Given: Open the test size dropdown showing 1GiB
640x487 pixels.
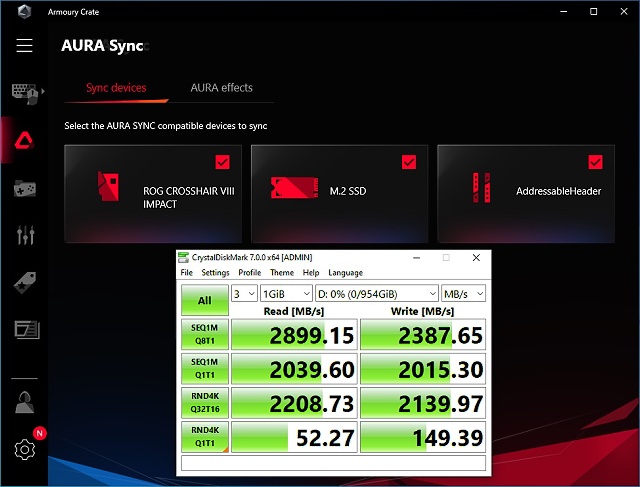Looking at the screenshot, I should (x=287, y=294).
